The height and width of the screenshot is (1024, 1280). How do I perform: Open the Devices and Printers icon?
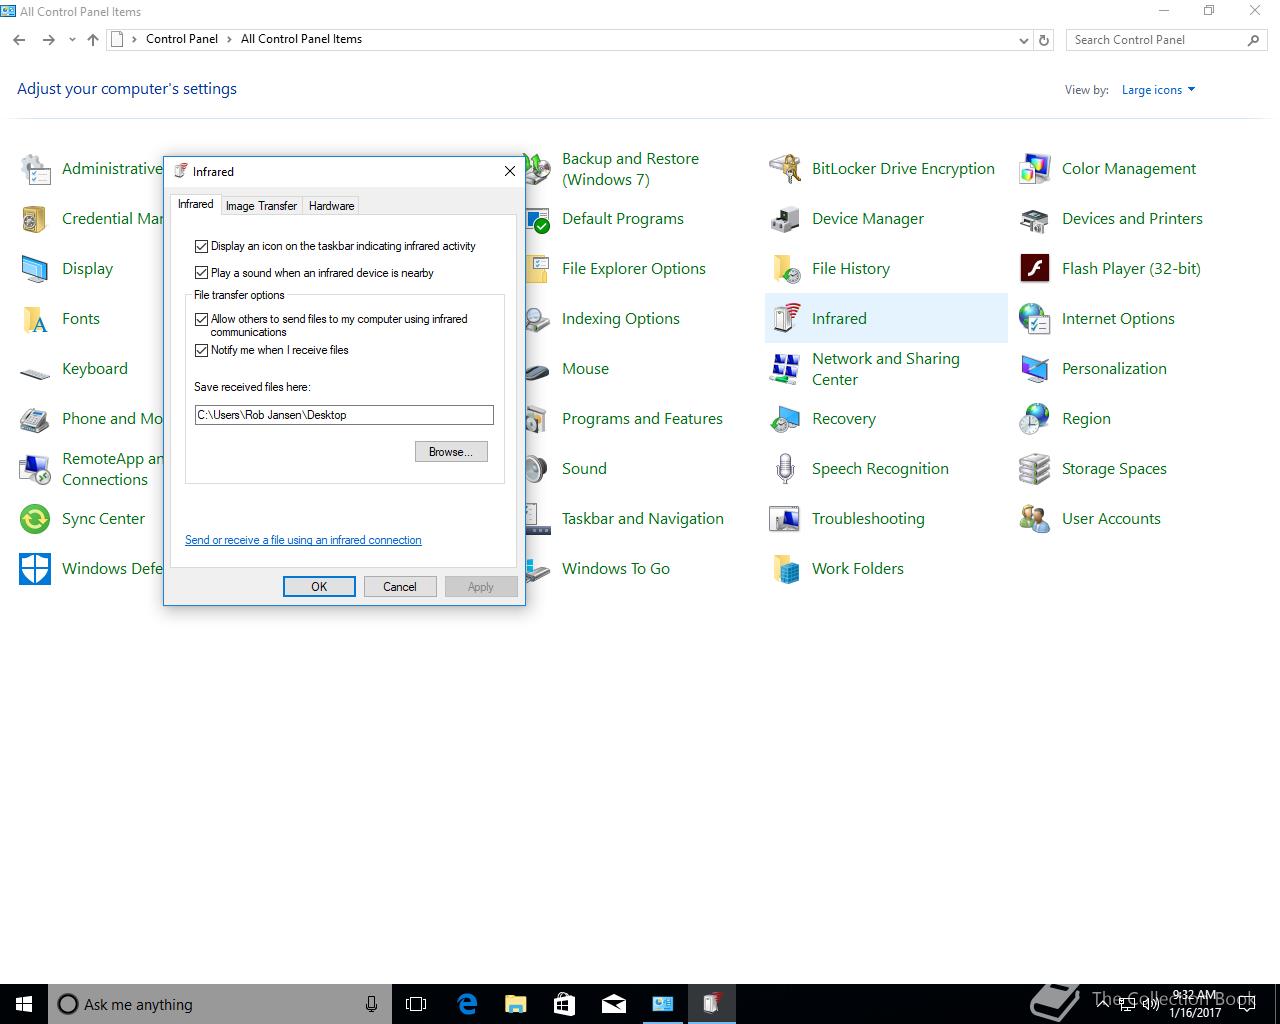[x=1036, y=219]
